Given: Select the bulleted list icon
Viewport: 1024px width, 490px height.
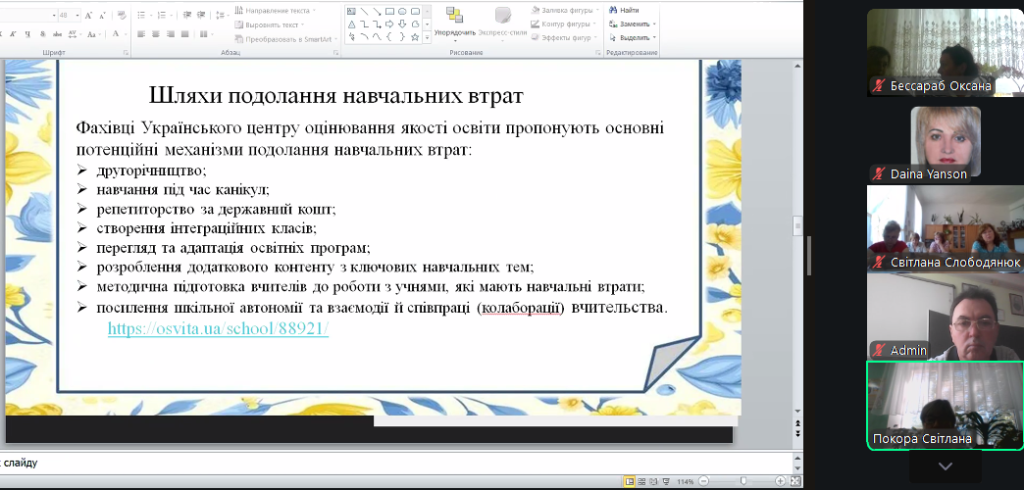Looking at the screenshot, I should click(142, 16).
